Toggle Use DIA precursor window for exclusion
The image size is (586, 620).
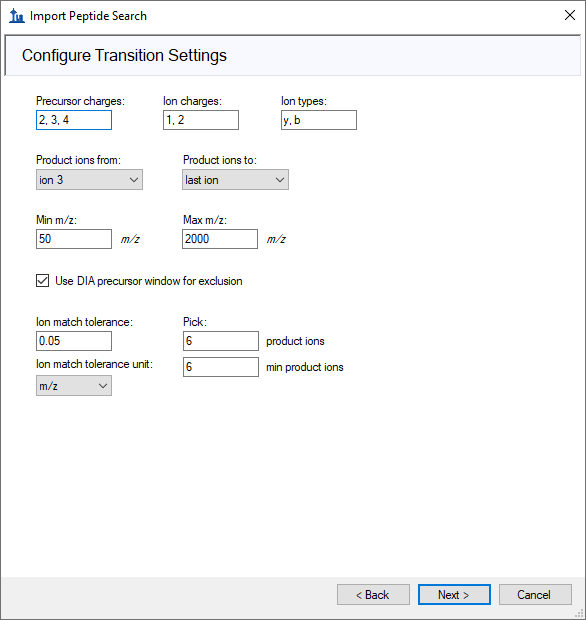coord(43,281)
